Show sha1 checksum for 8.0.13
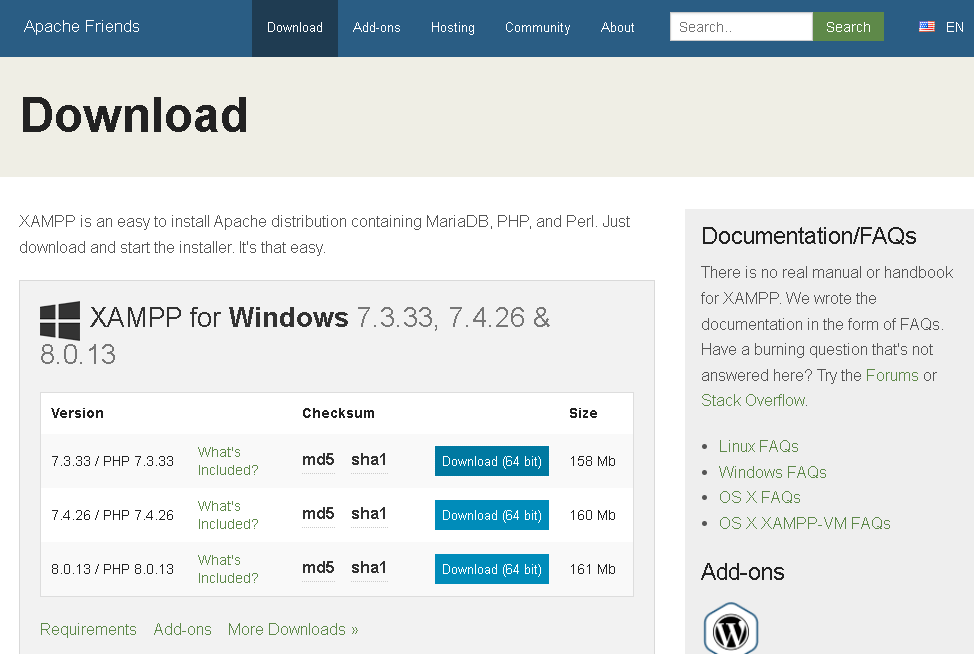Screen dimensions: 974x654 [x=369, y=568]
